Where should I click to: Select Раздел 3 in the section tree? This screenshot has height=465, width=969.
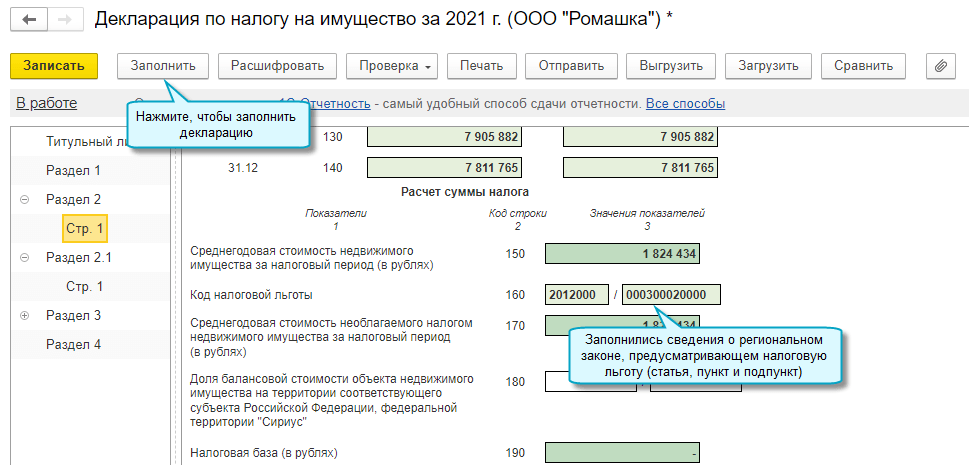[x=73, y=315]
